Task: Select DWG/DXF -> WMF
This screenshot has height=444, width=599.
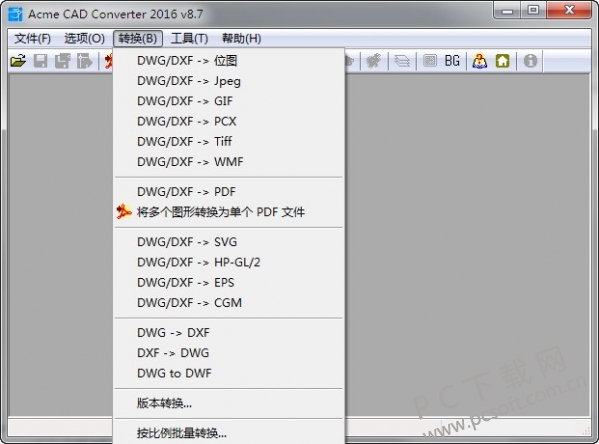Action: point(229,162)
